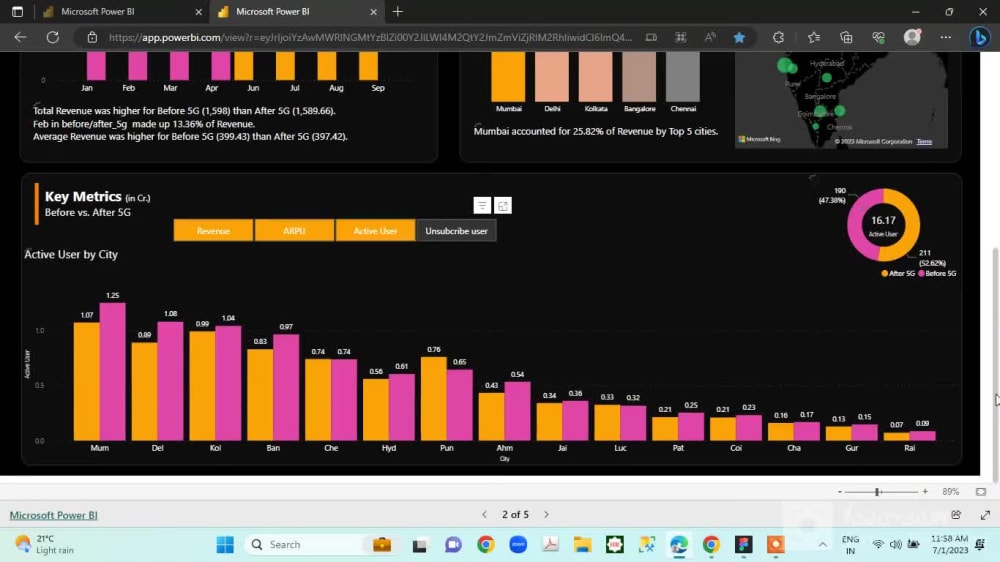This screenshot has width=1000, height=562.
Task: Zoom out with the minus button
Action: click(840, 492)
